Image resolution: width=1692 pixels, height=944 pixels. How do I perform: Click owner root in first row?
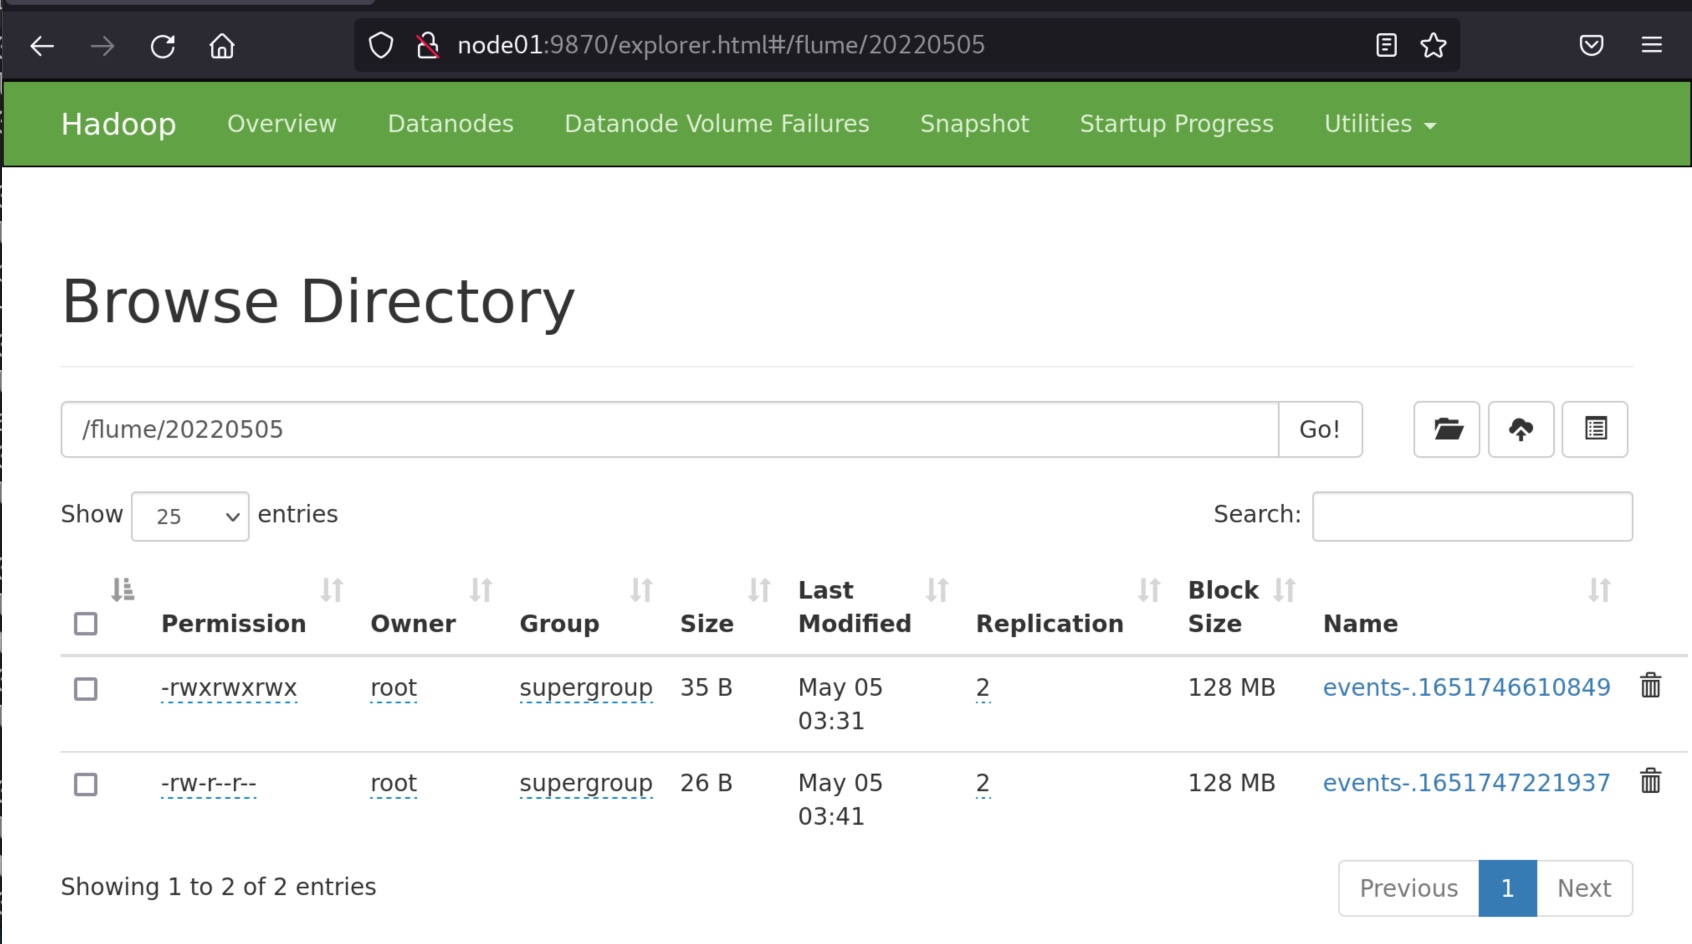click(x=393, y=688)
